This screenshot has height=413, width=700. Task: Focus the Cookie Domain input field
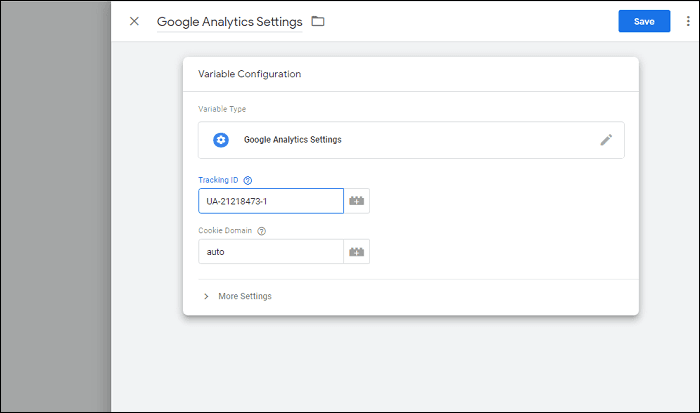coord(271,251)
